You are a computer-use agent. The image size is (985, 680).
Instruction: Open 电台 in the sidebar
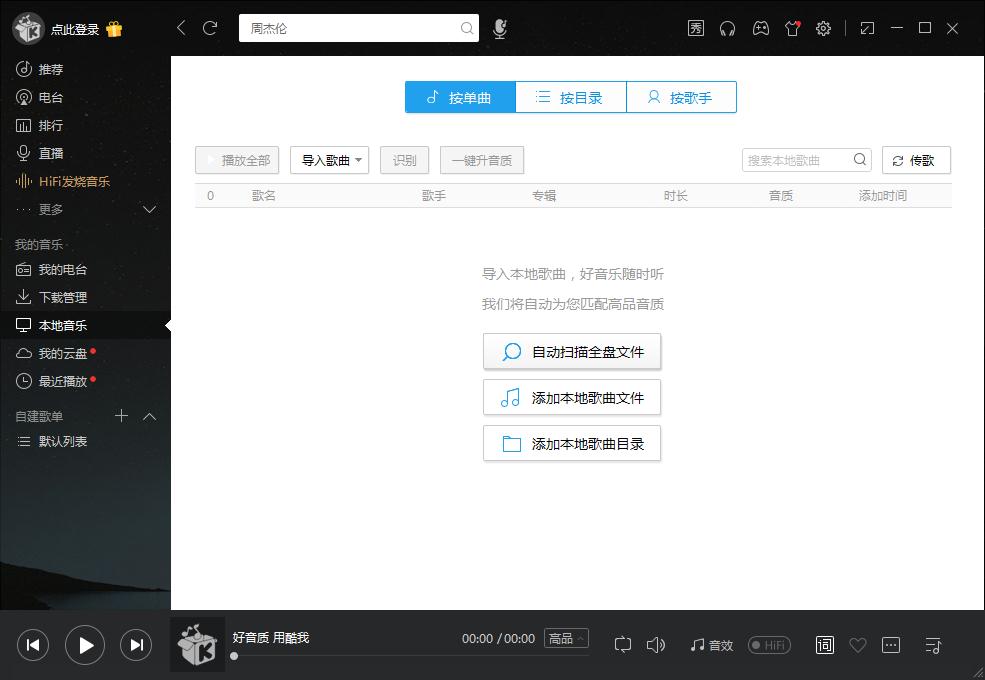pos(85,97)
